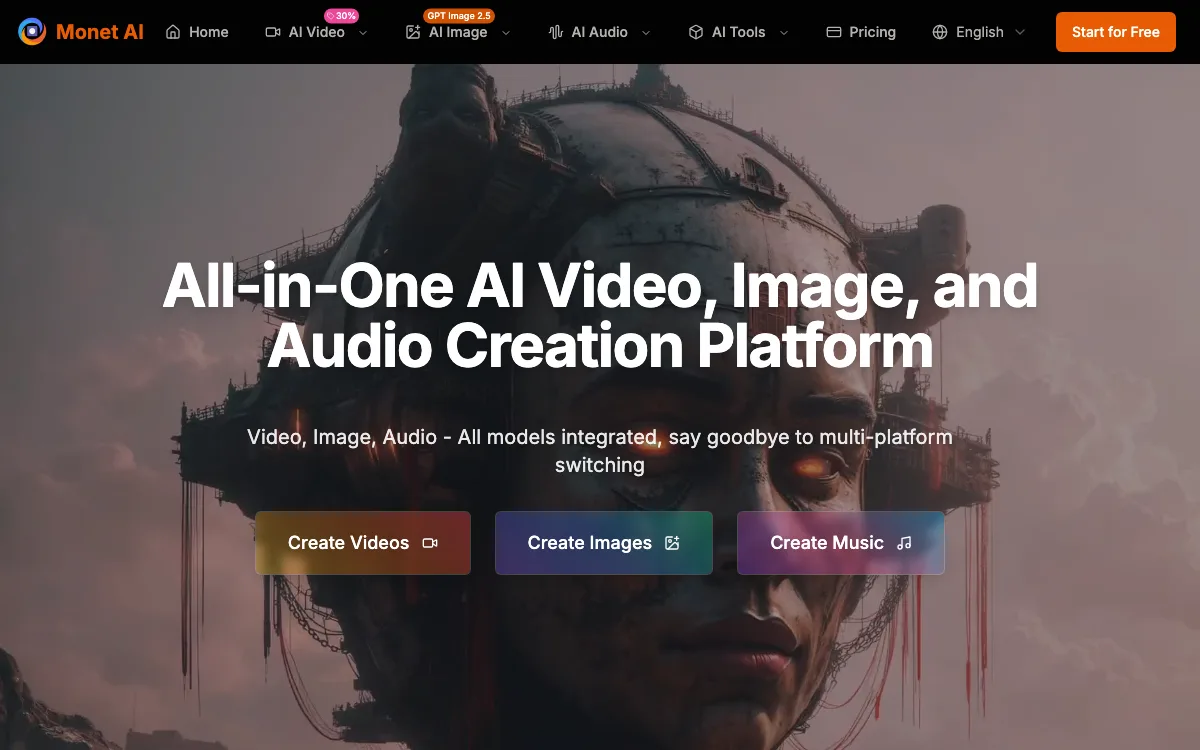1200x750 pixels.
Task: Expand the AI Video dropdown chevron
Action: tap(363, 32)
